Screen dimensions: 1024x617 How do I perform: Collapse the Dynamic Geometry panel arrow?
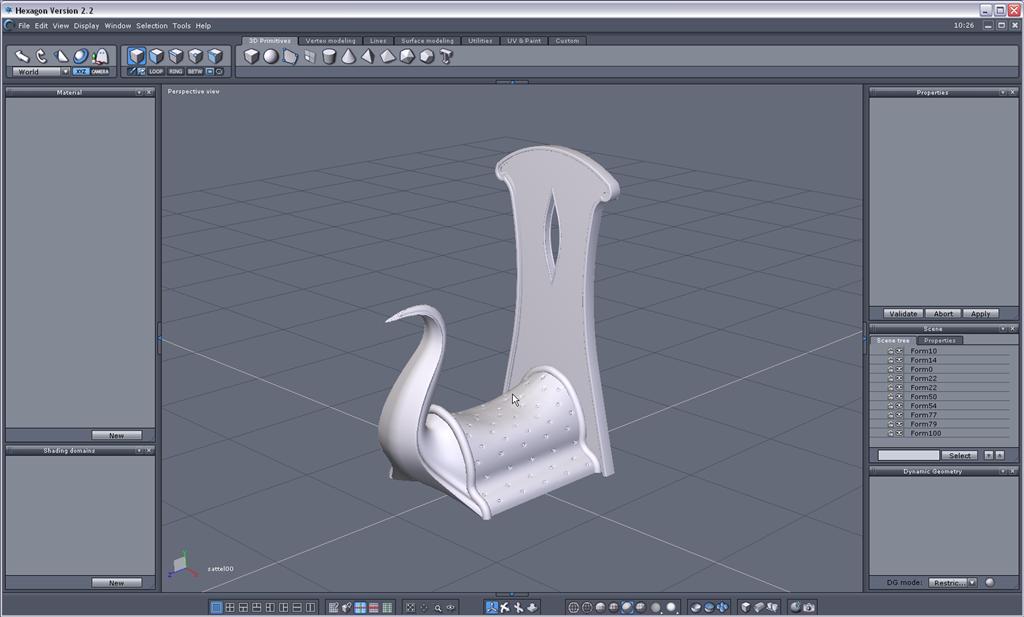tap(1002, 471)
